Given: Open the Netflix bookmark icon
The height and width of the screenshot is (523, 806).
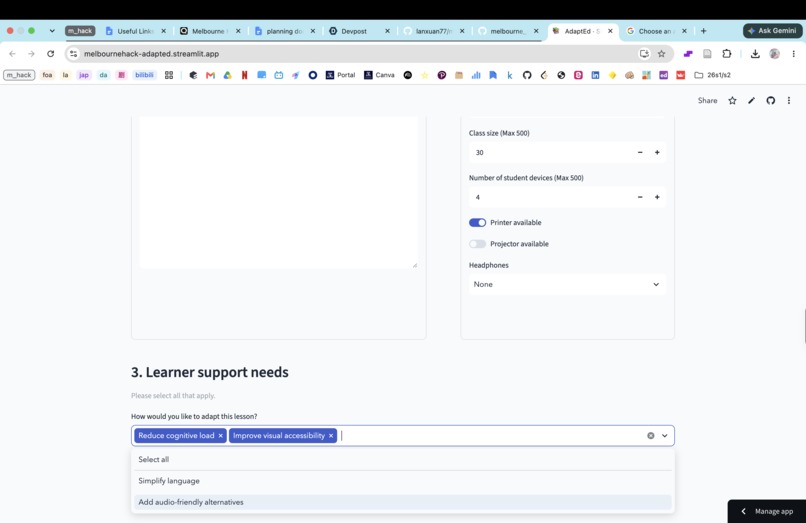Looking at the screenshot, I should coord(244,75).
